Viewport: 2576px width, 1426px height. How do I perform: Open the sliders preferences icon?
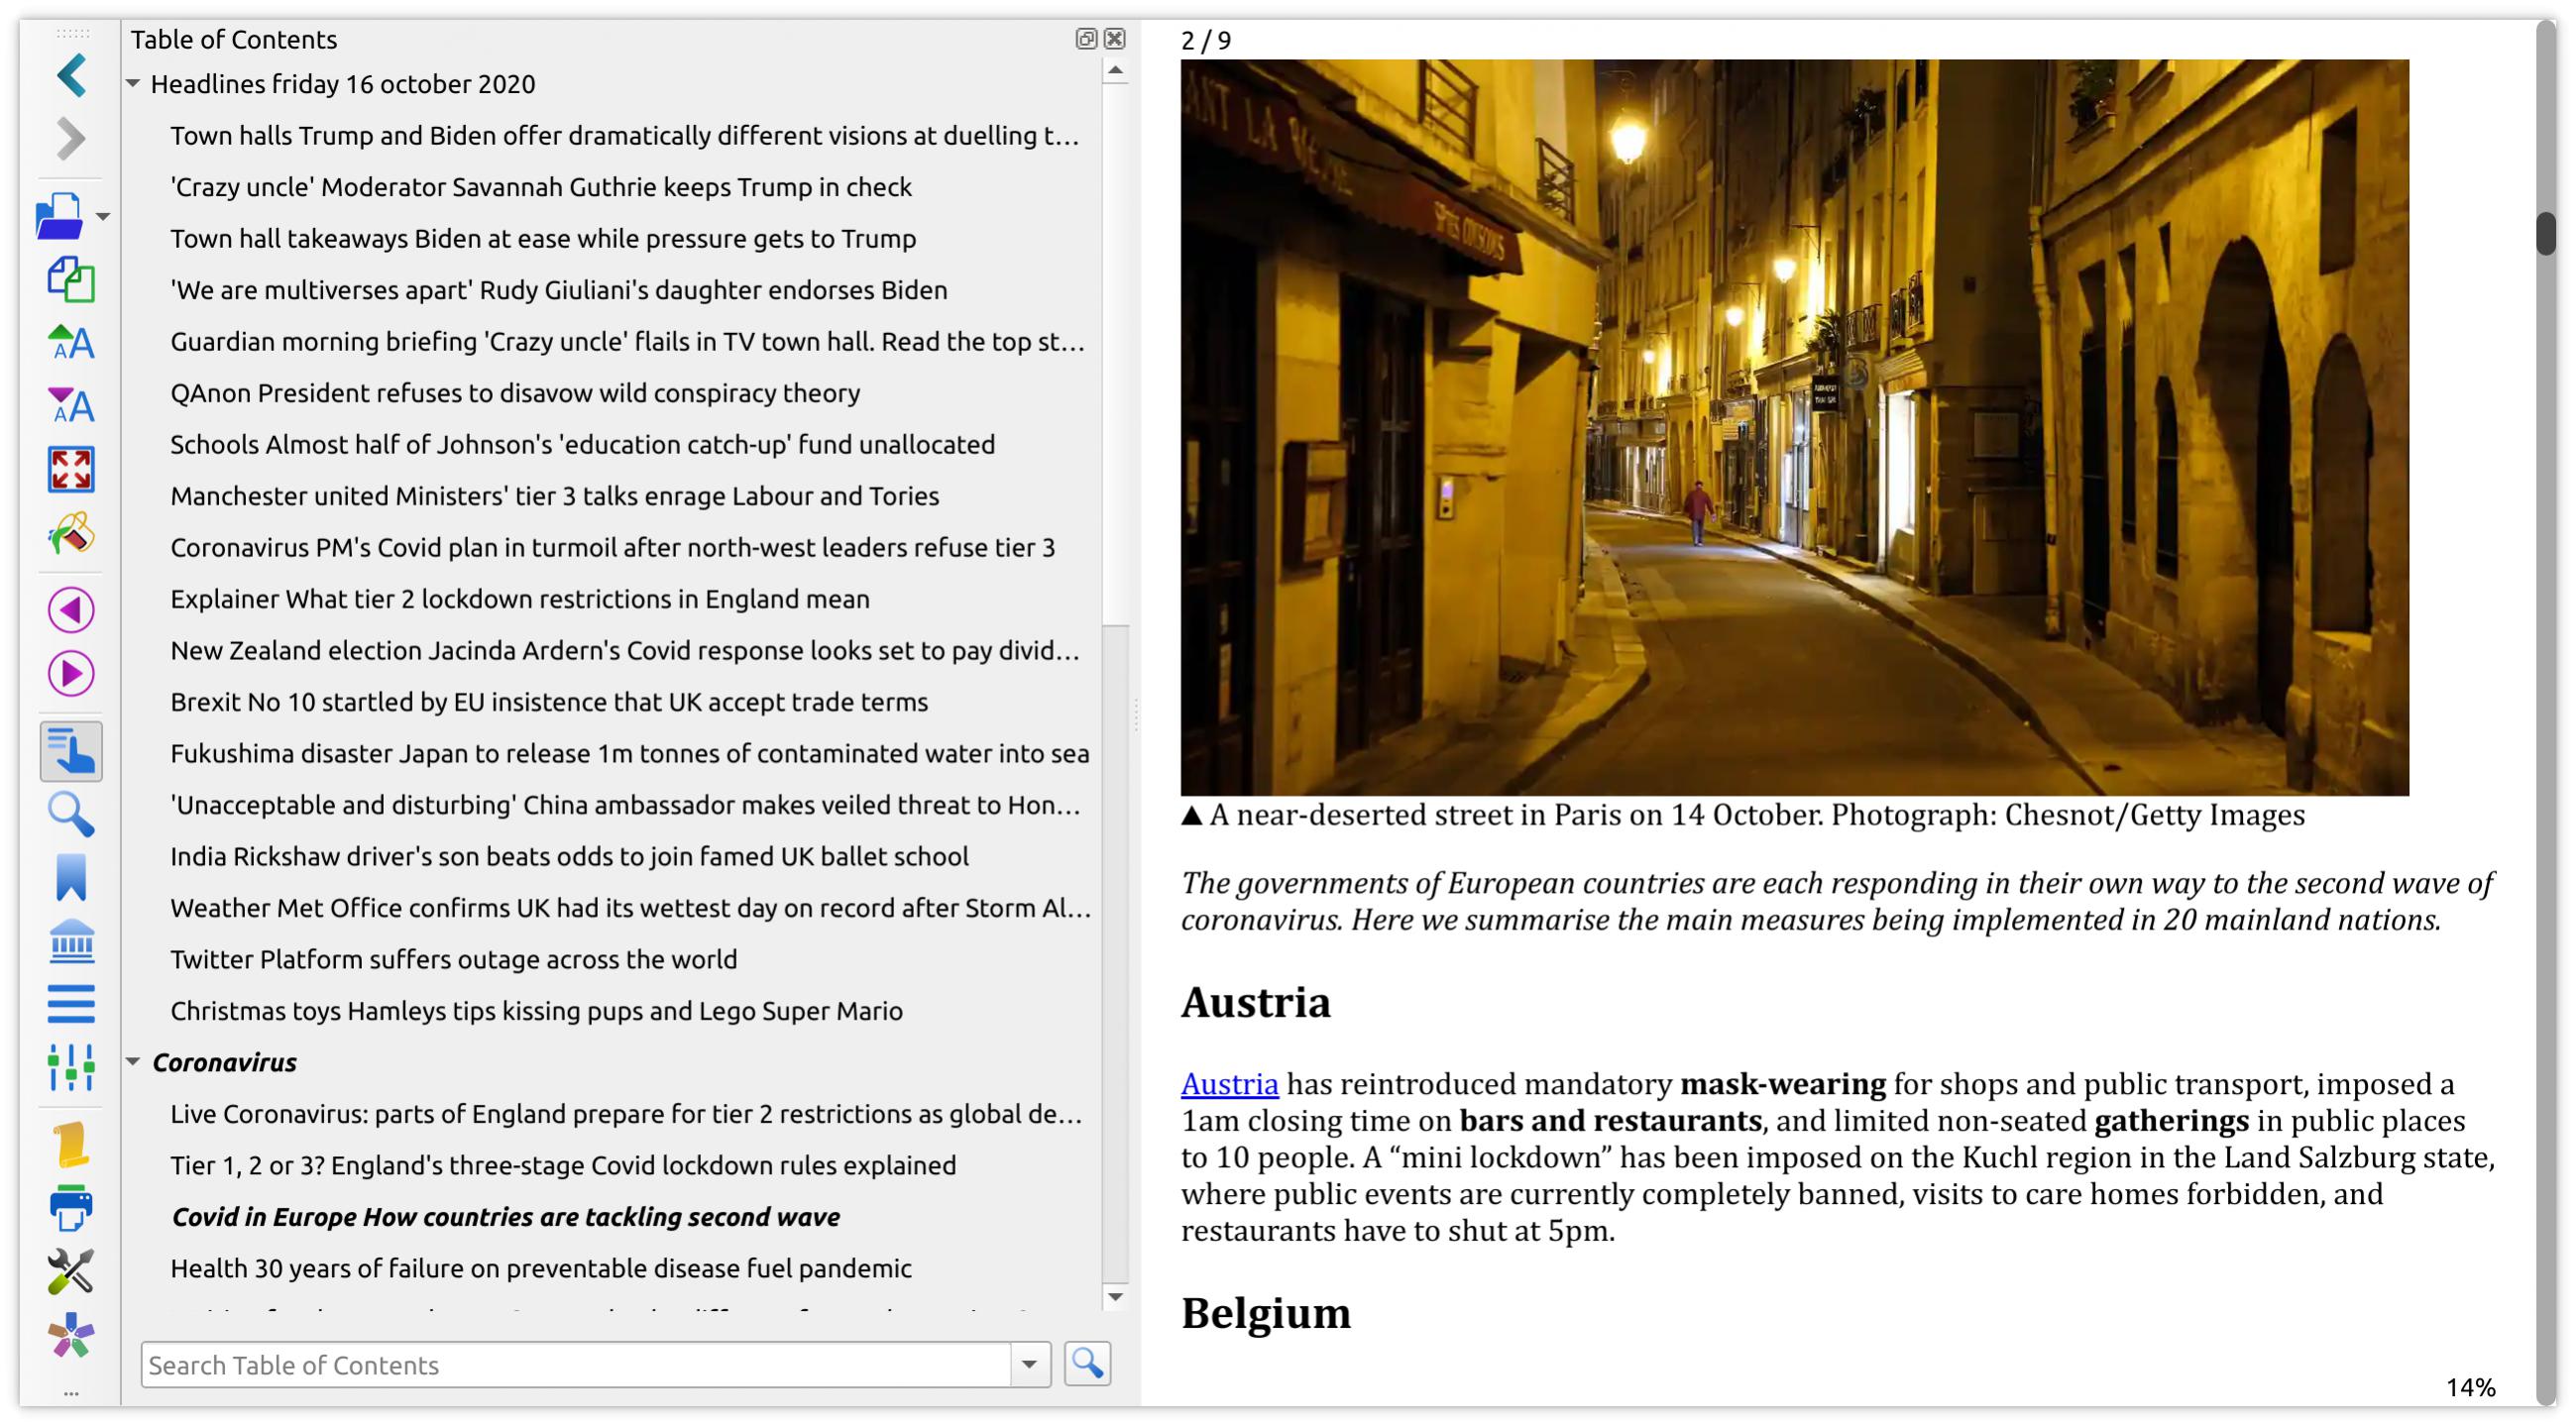71,1068
